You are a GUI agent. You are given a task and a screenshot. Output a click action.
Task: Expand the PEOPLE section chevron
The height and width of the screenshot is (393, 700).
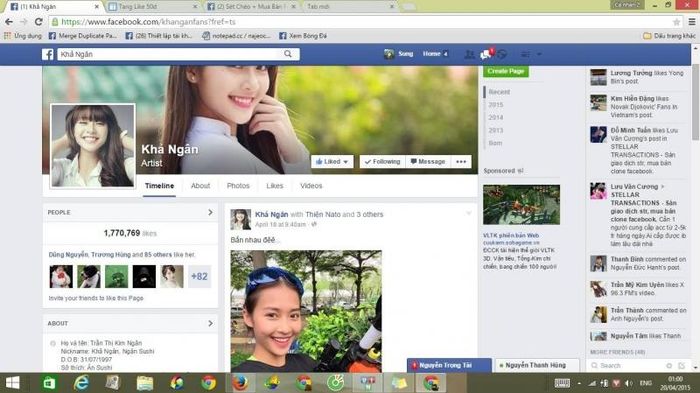[210, 213]
